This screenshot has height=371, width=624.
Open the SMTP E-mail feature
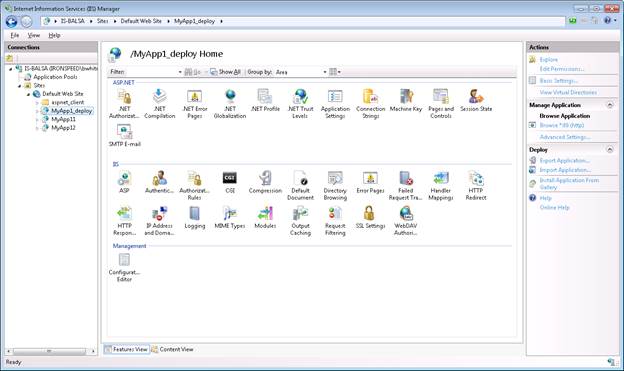coord(125,135)
